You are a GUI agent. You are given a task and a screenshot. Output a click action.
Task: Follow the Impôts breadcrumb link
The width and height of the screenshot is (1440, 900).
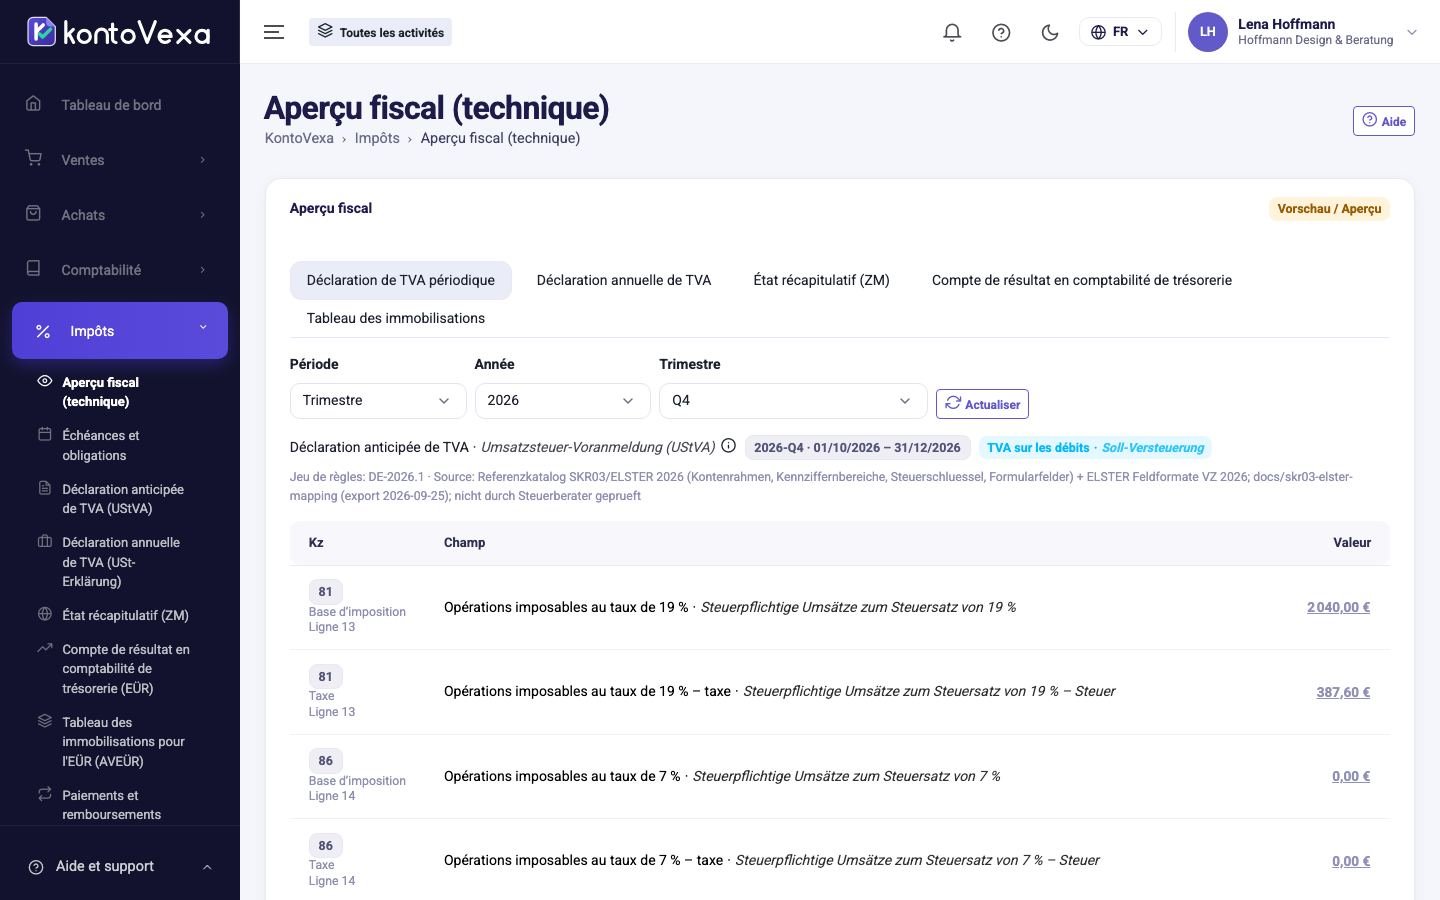[x=377, y=138]
